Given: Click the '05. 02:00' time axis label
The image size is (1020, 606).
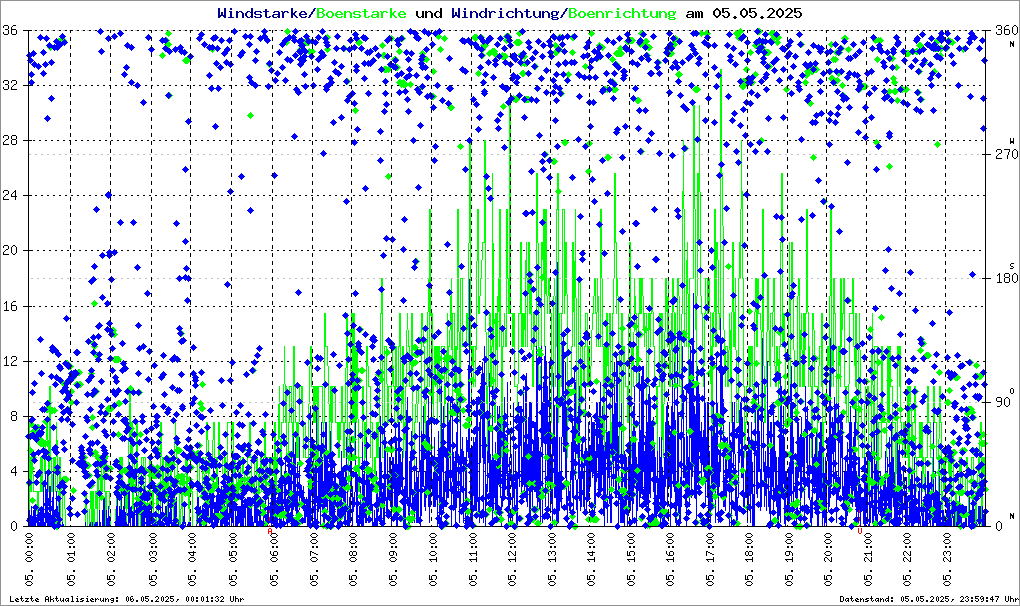Looking at the screenshot, I should tap(111, 558).
